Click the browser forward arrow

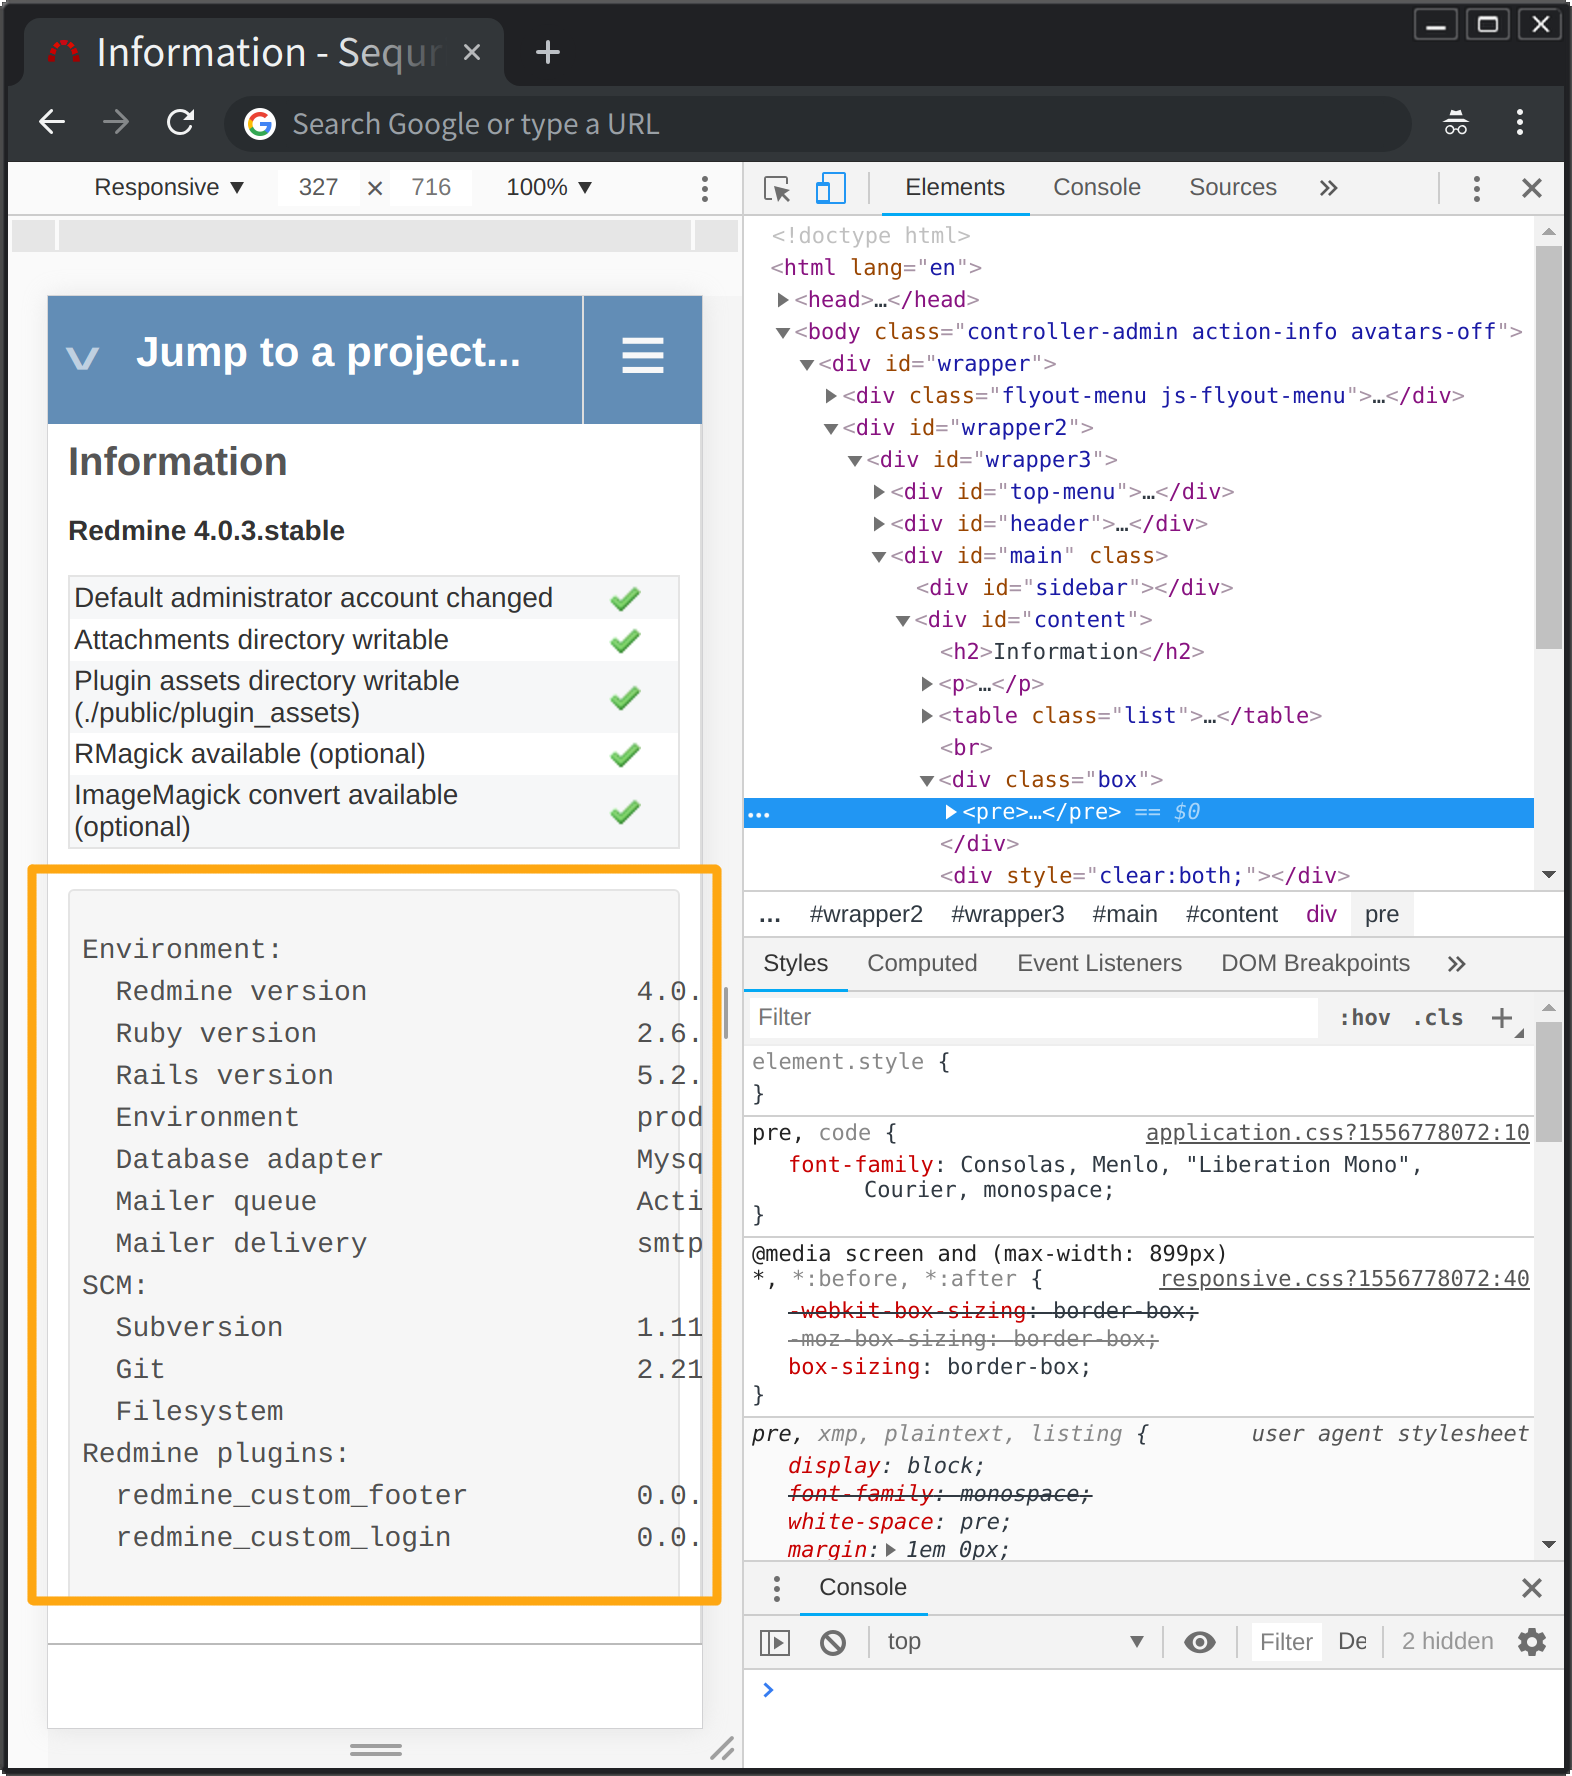[x=116, y=123]
